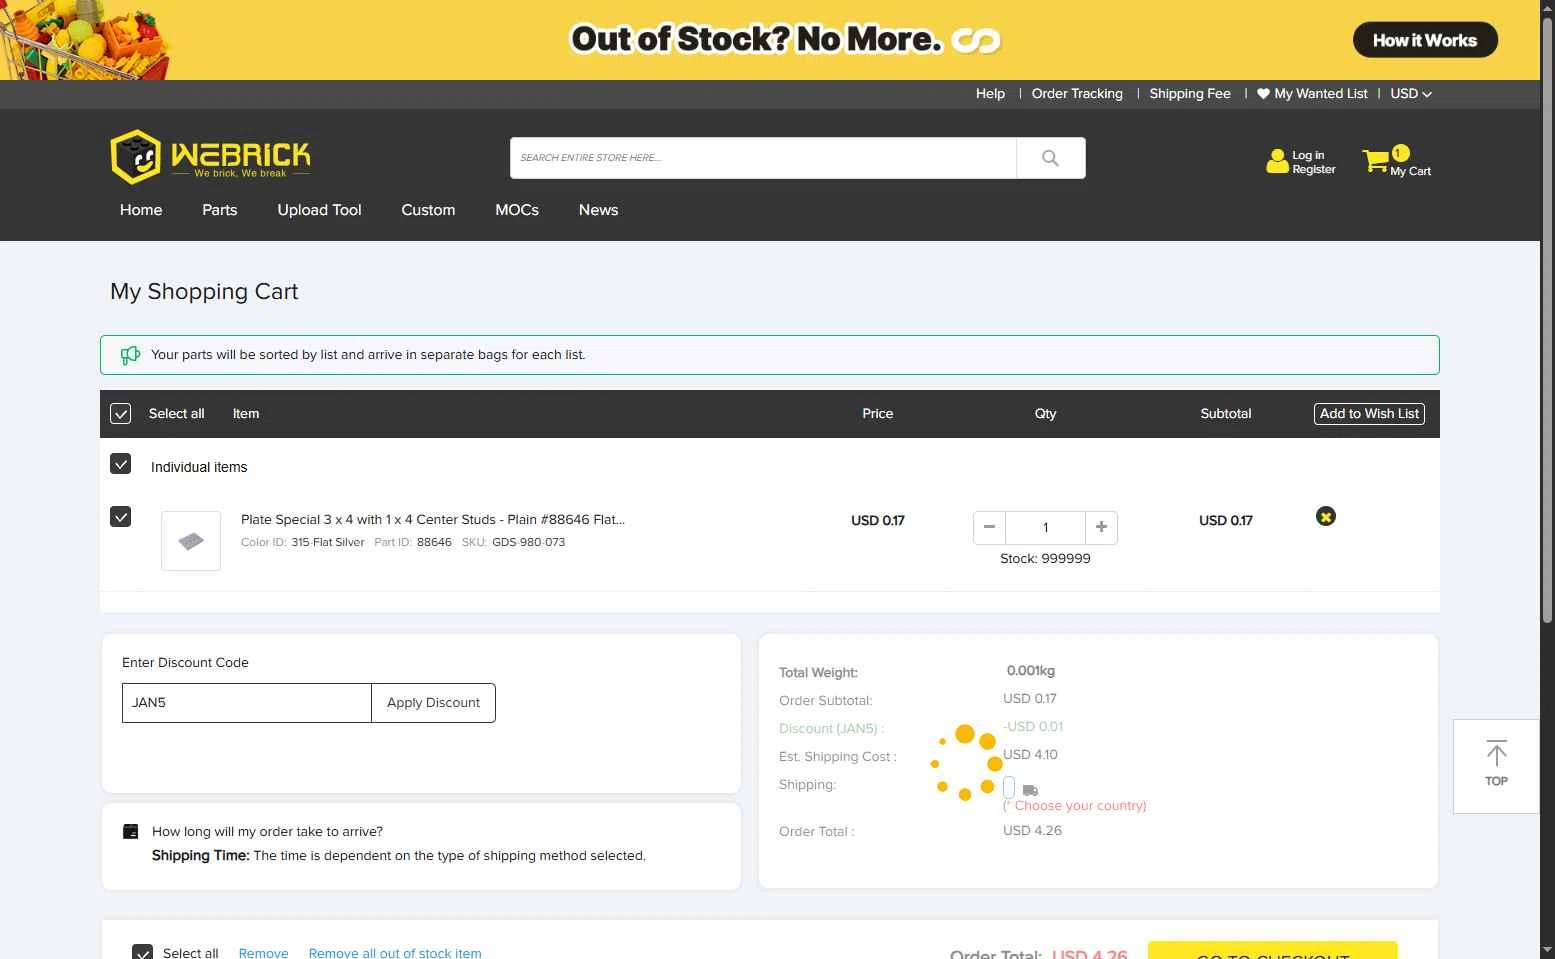Toggle the header Select all checkbox

[120, 414]
